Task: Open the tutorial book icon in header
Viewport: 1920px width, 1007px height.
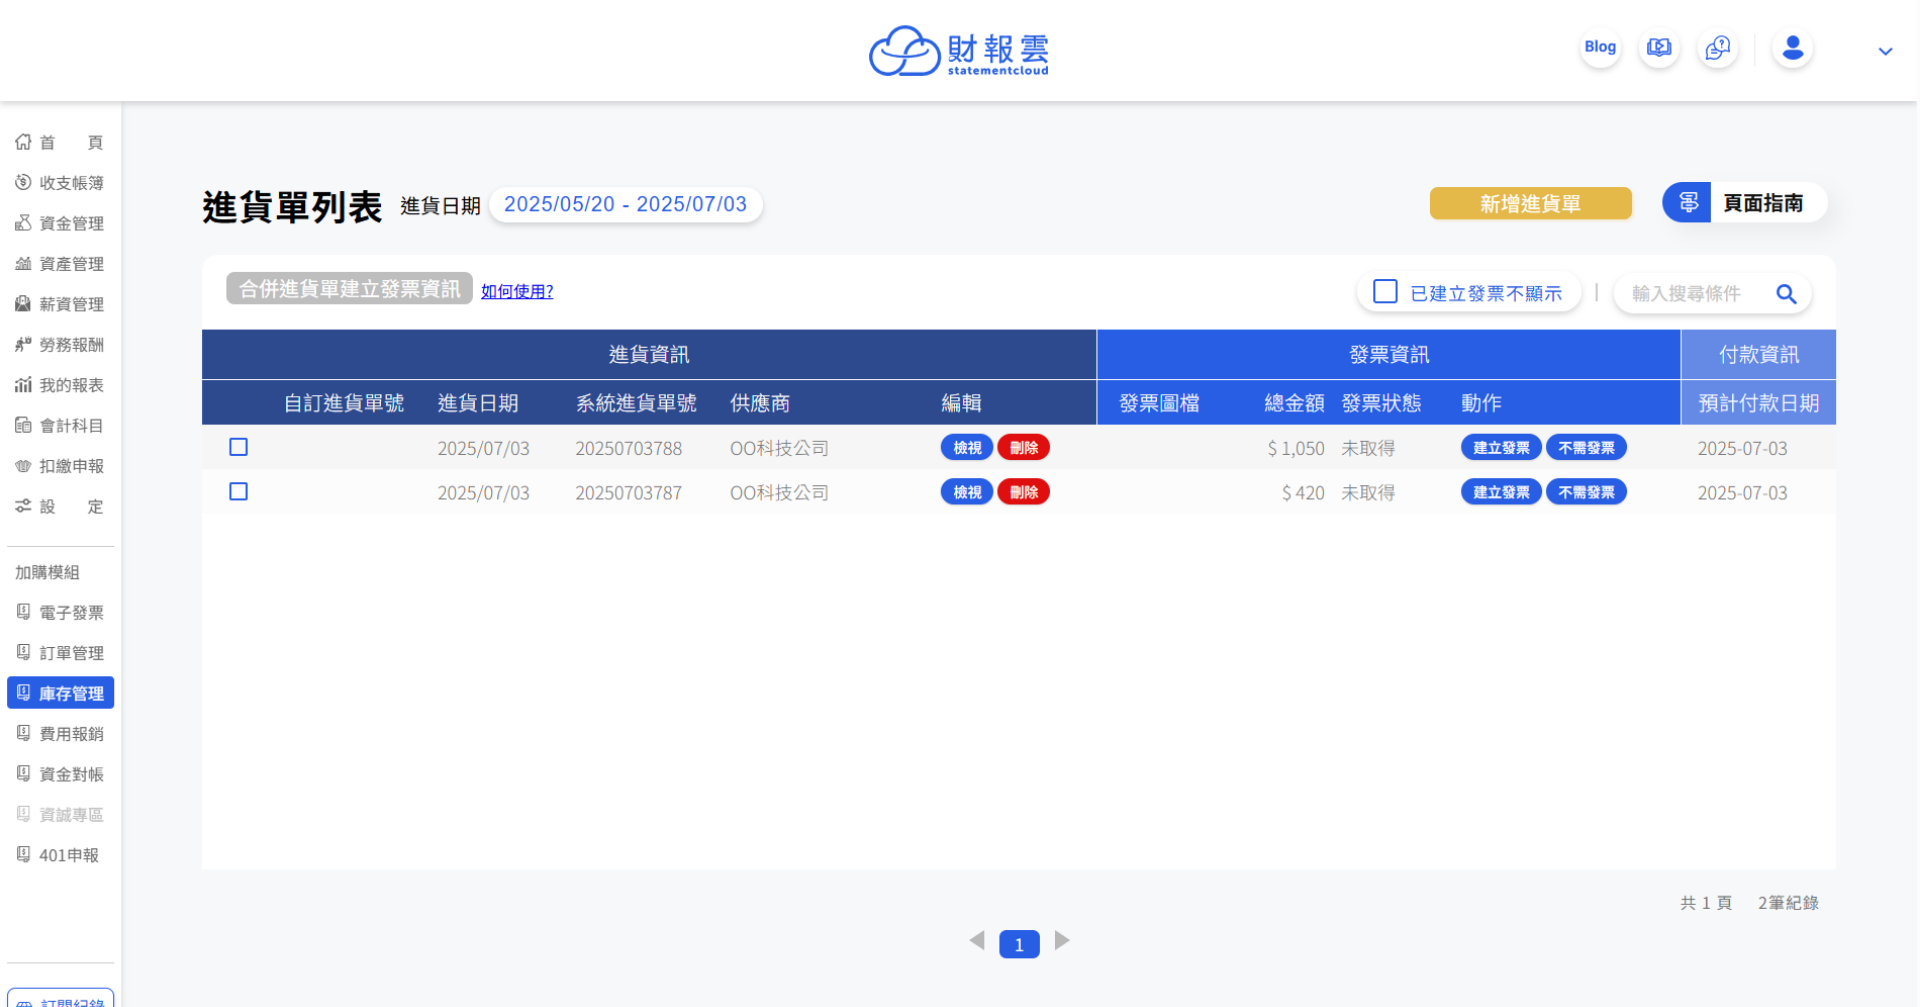Action: [1659, 48]
